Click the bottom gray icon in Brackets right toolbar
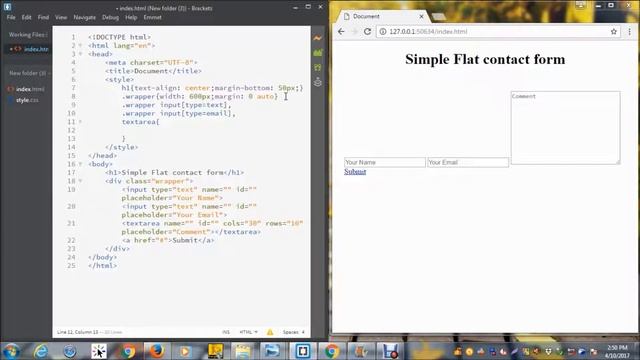 coord(318,82)
